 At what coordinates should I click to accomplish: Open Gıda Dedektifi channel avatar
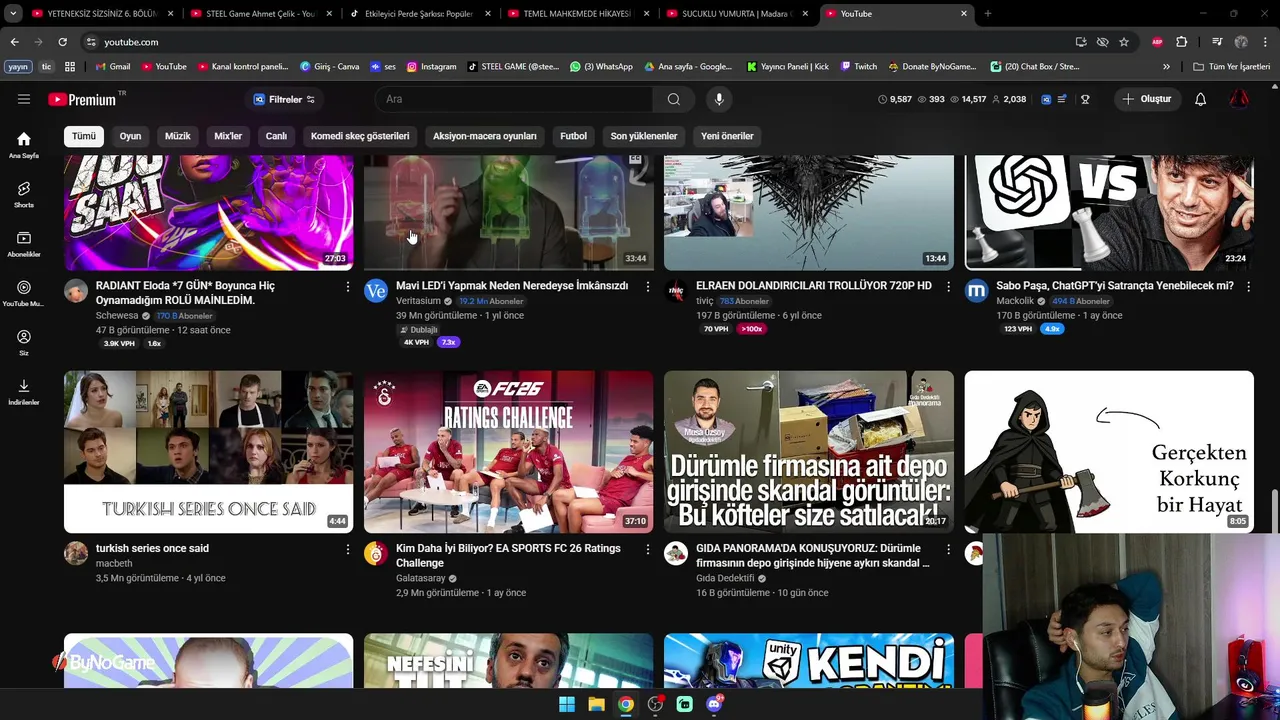click(676, 554)
